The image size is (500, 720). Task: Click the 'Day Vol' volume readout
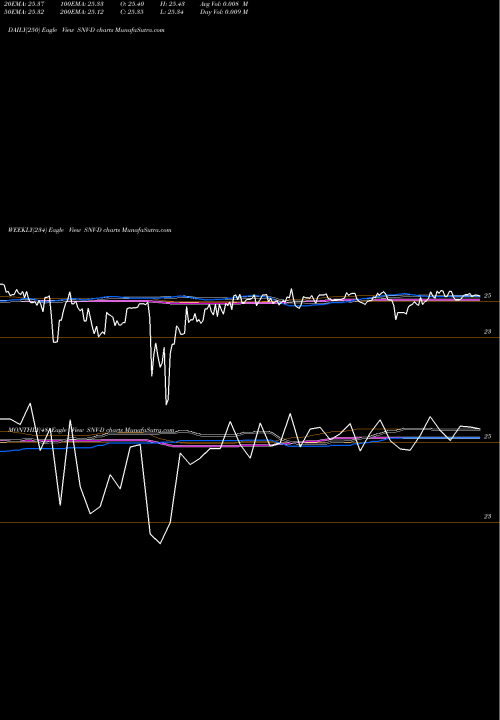[x=224, y=12]
